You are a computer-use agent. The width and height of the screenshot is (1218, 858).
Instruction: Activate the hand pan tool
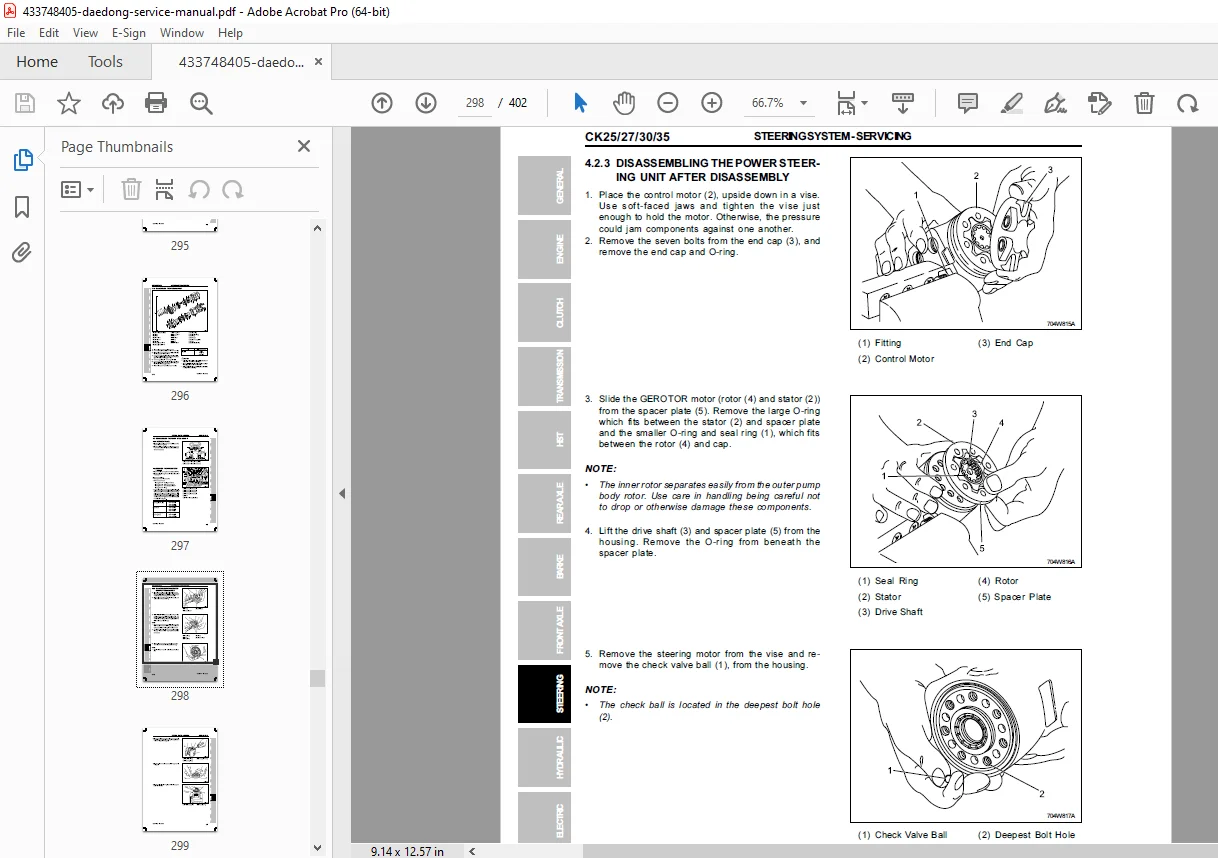(x=624, y=103)
